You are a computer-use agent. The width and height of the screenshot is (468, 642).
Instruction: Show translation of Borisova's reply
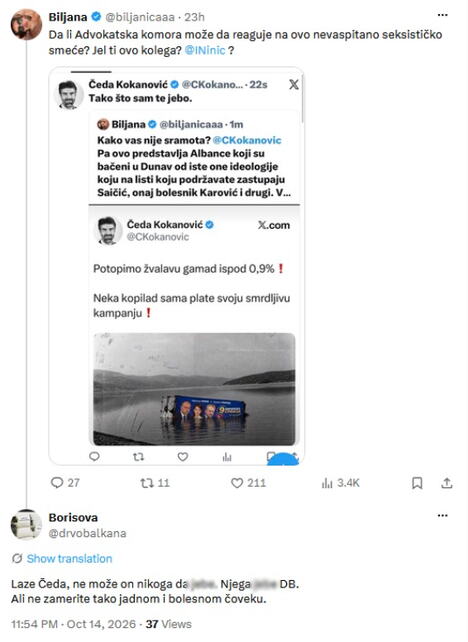pyautogui.click(x=69, y=558)
